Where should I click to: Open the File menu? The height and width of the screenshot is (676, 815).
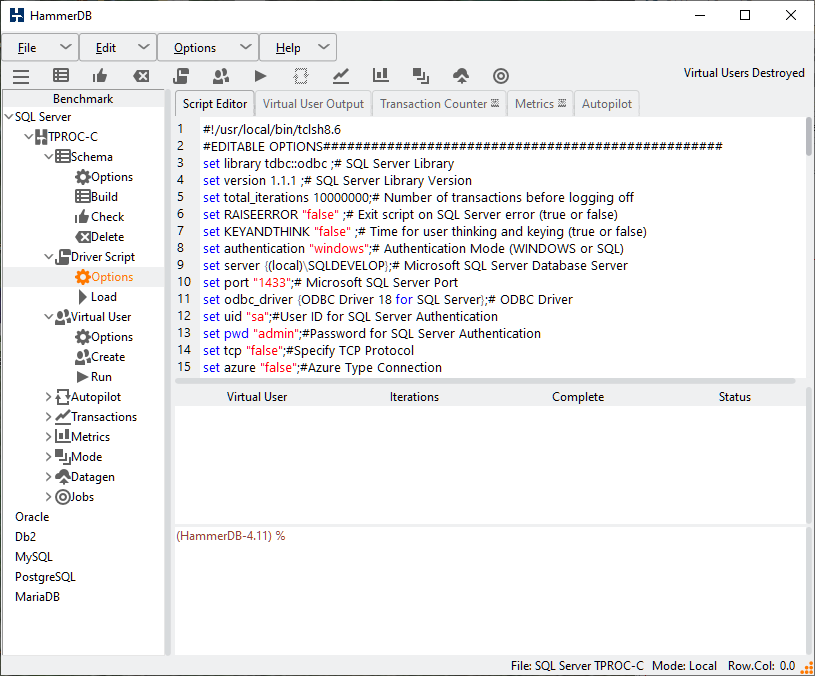(x=40, y=48)
